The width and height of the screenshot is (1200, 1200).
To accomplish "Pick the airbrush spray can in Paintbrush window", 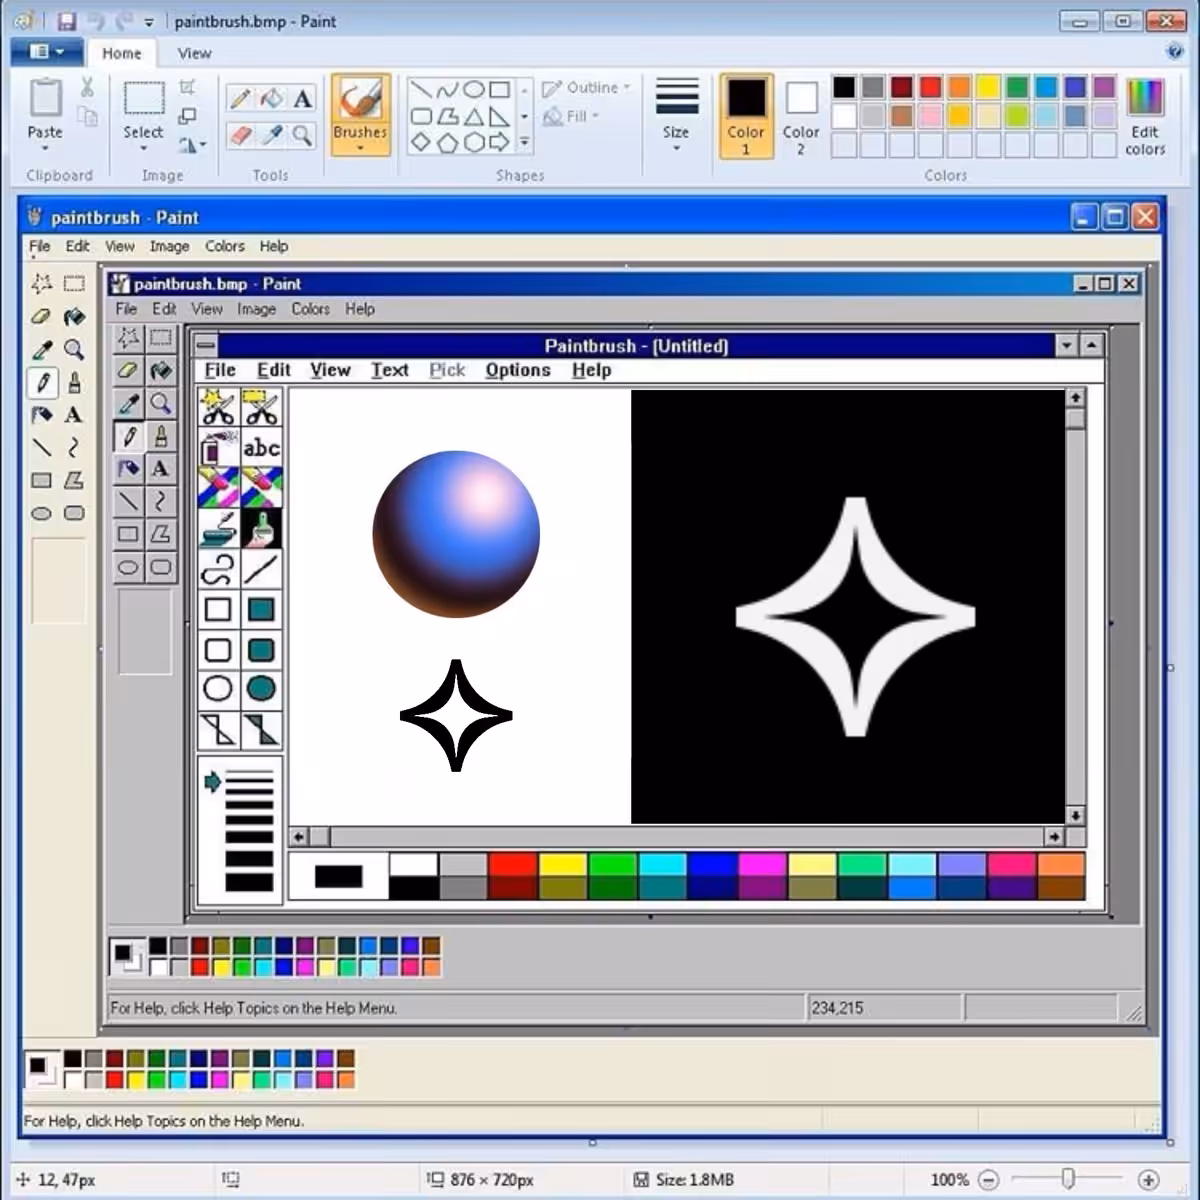I will pos(219,448).
